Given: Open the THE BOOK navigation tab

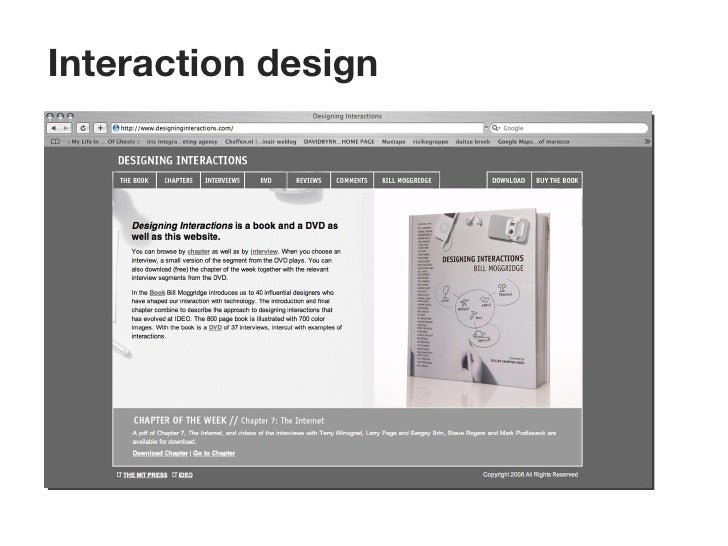Looking at the screenshot, I should 134,181.
